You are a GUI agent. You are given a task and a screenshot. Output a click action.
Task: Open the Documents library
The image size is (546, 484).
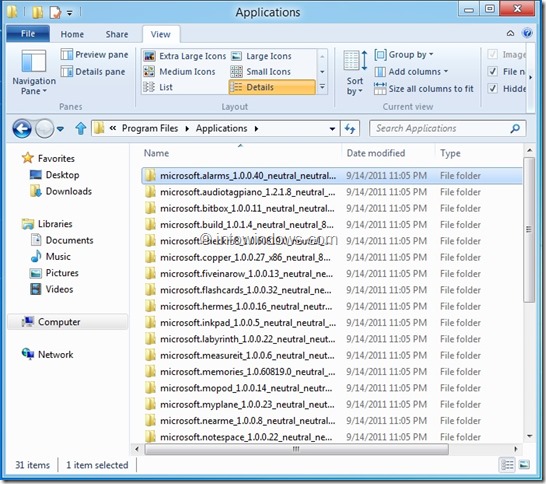click(x=62, y=240)
